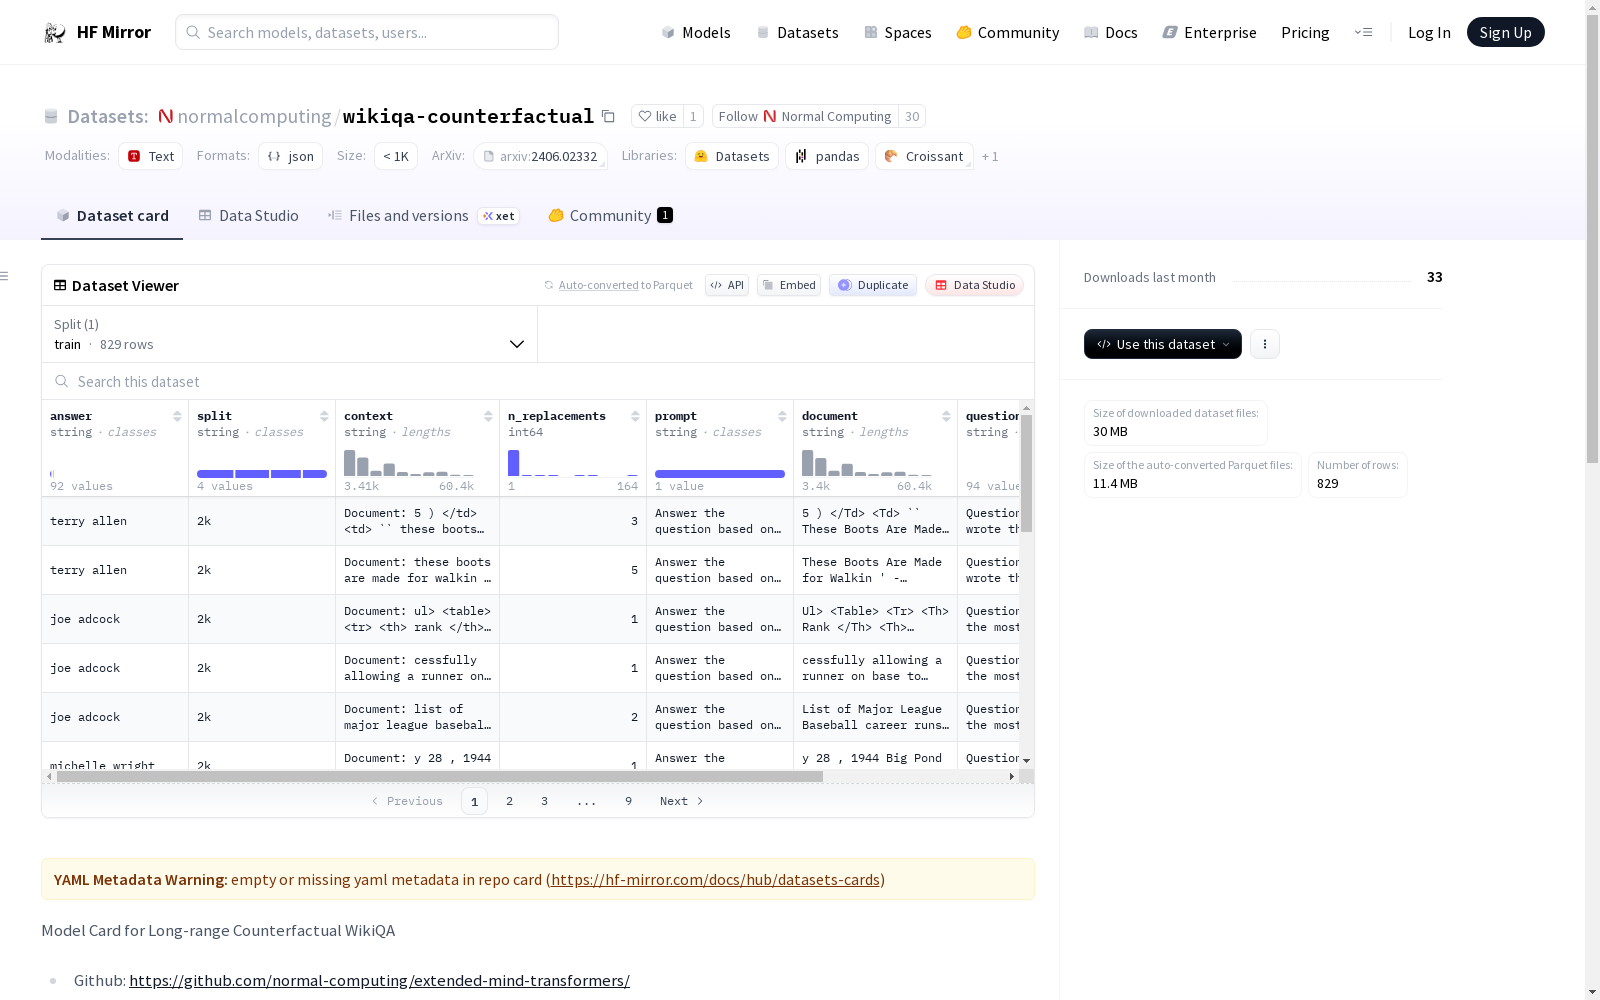This screenshot has height=1000, width=1600.
Task: Go to the Next page of rows
Action: tap(682, 801)
